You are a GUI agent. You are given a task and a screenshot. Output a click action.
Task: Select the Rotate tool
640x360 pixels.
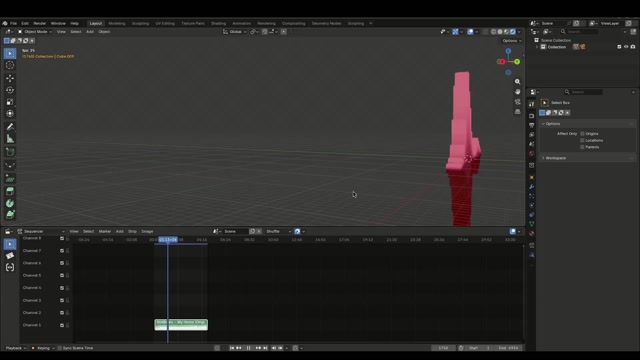coord(10,90)
